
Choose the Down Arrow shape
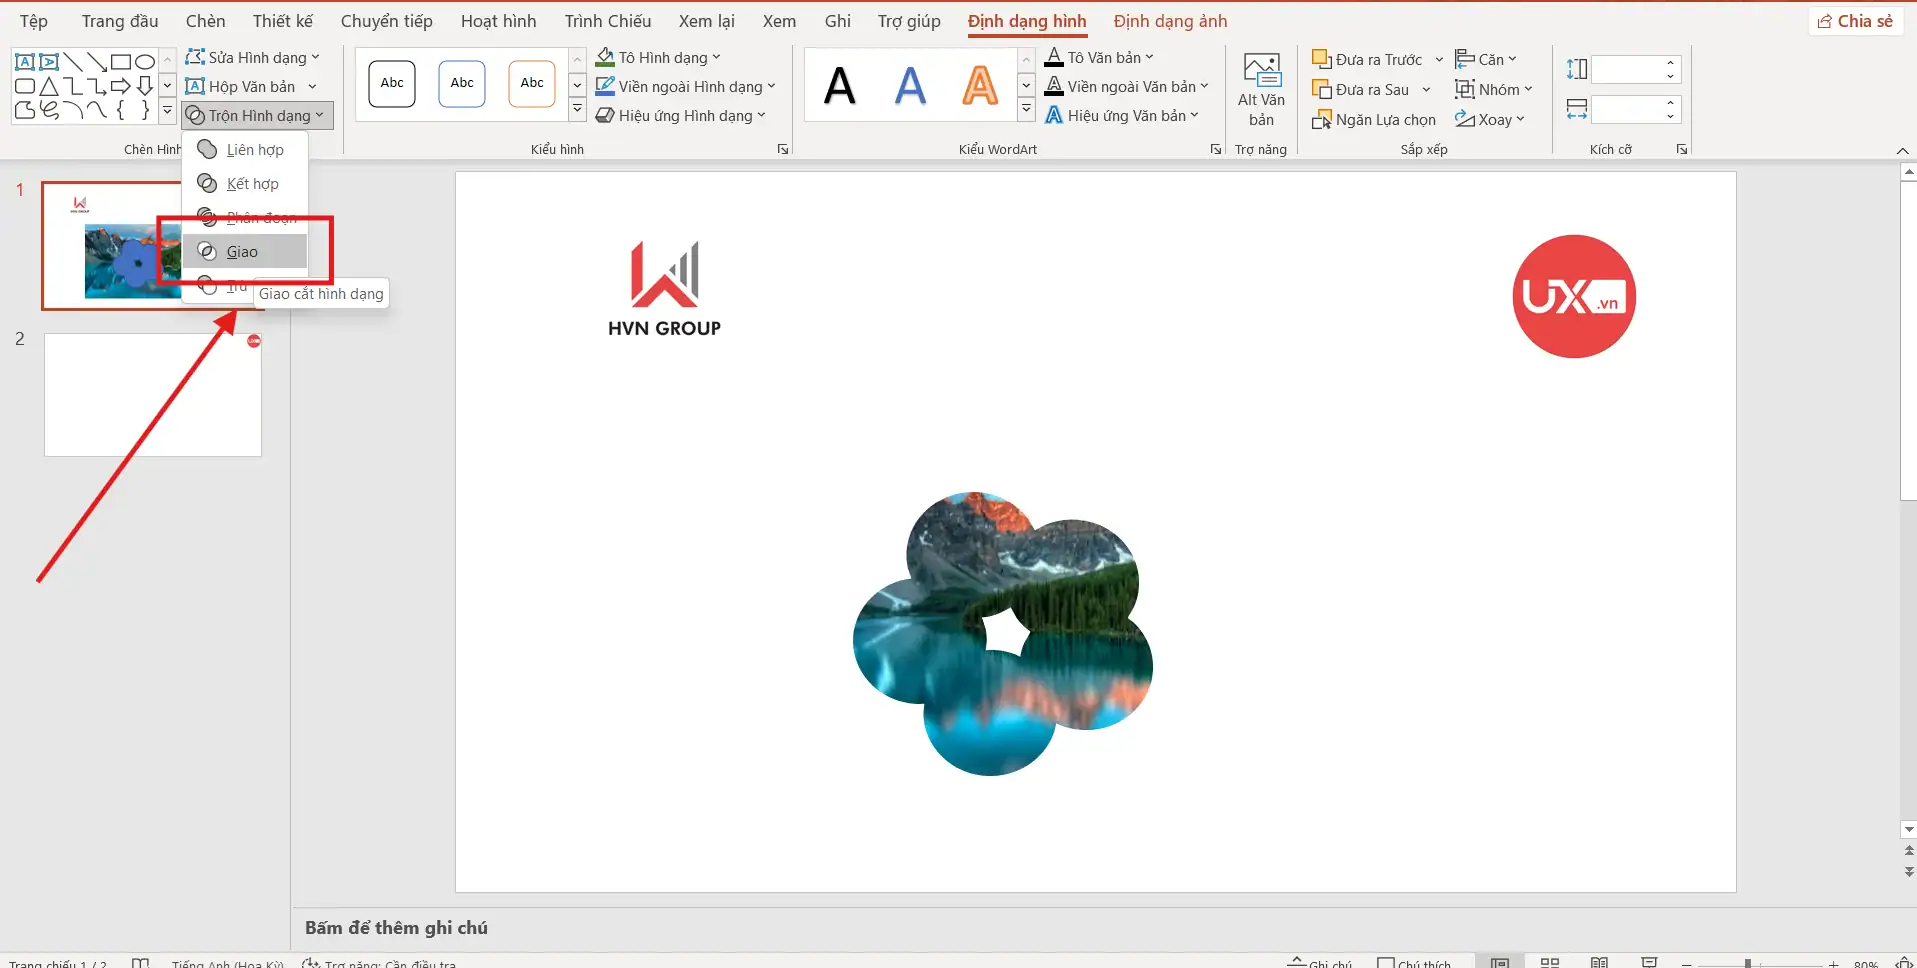pyautogui.click(x=145, y=86)
